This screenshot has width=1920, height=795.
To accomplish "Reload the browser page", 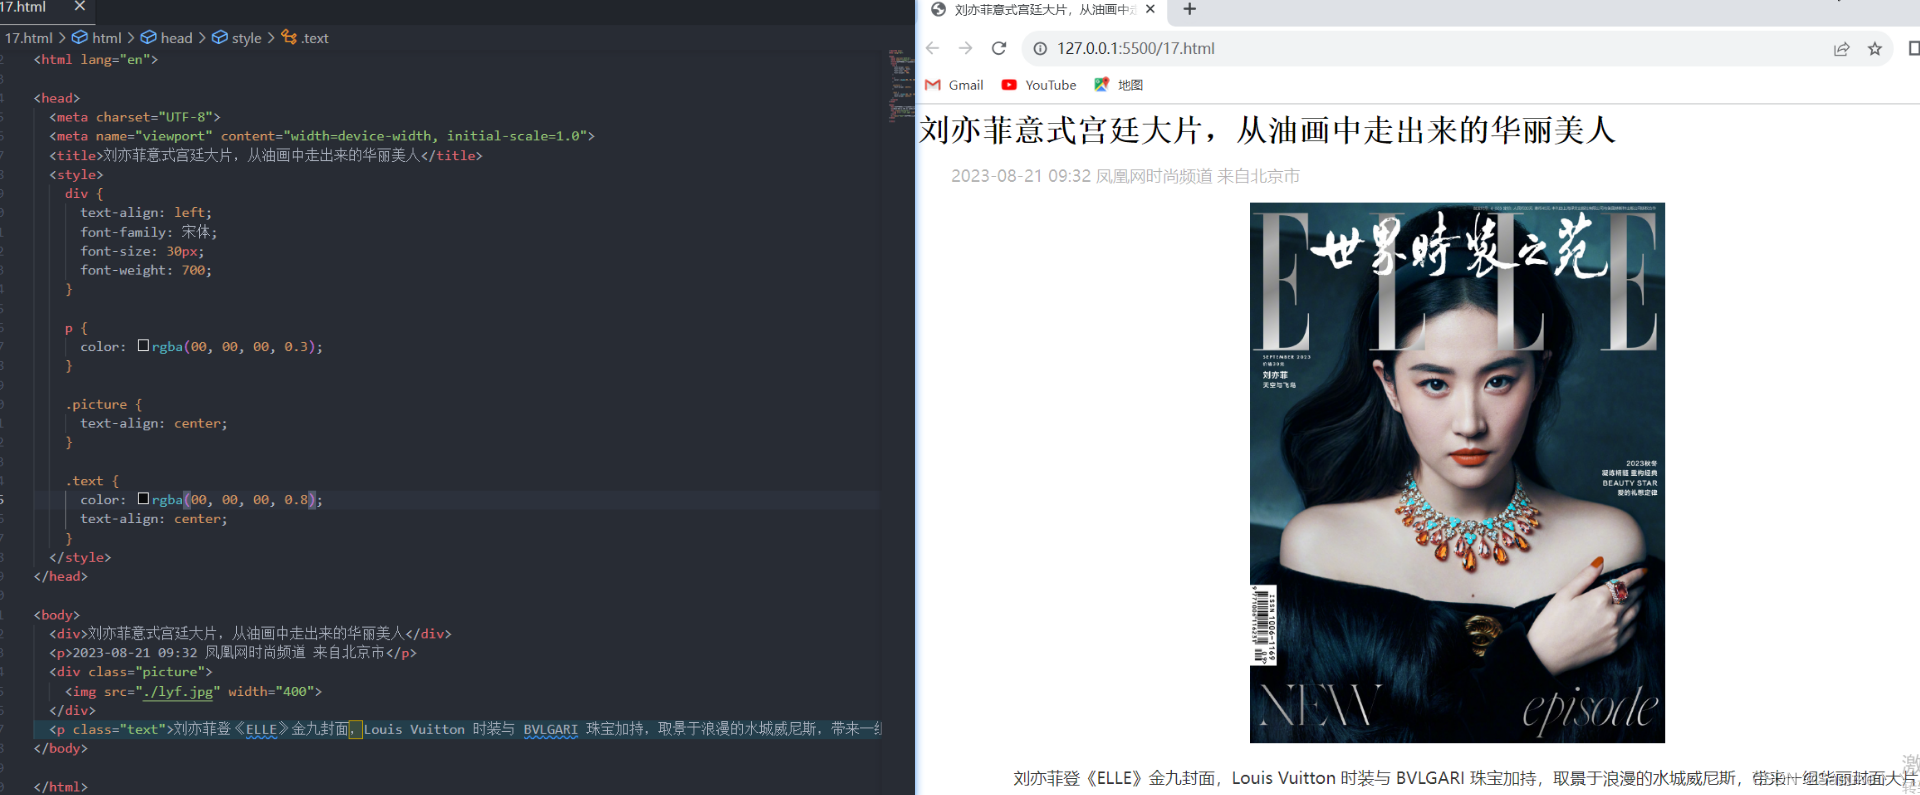I will [x=998, y=48].
